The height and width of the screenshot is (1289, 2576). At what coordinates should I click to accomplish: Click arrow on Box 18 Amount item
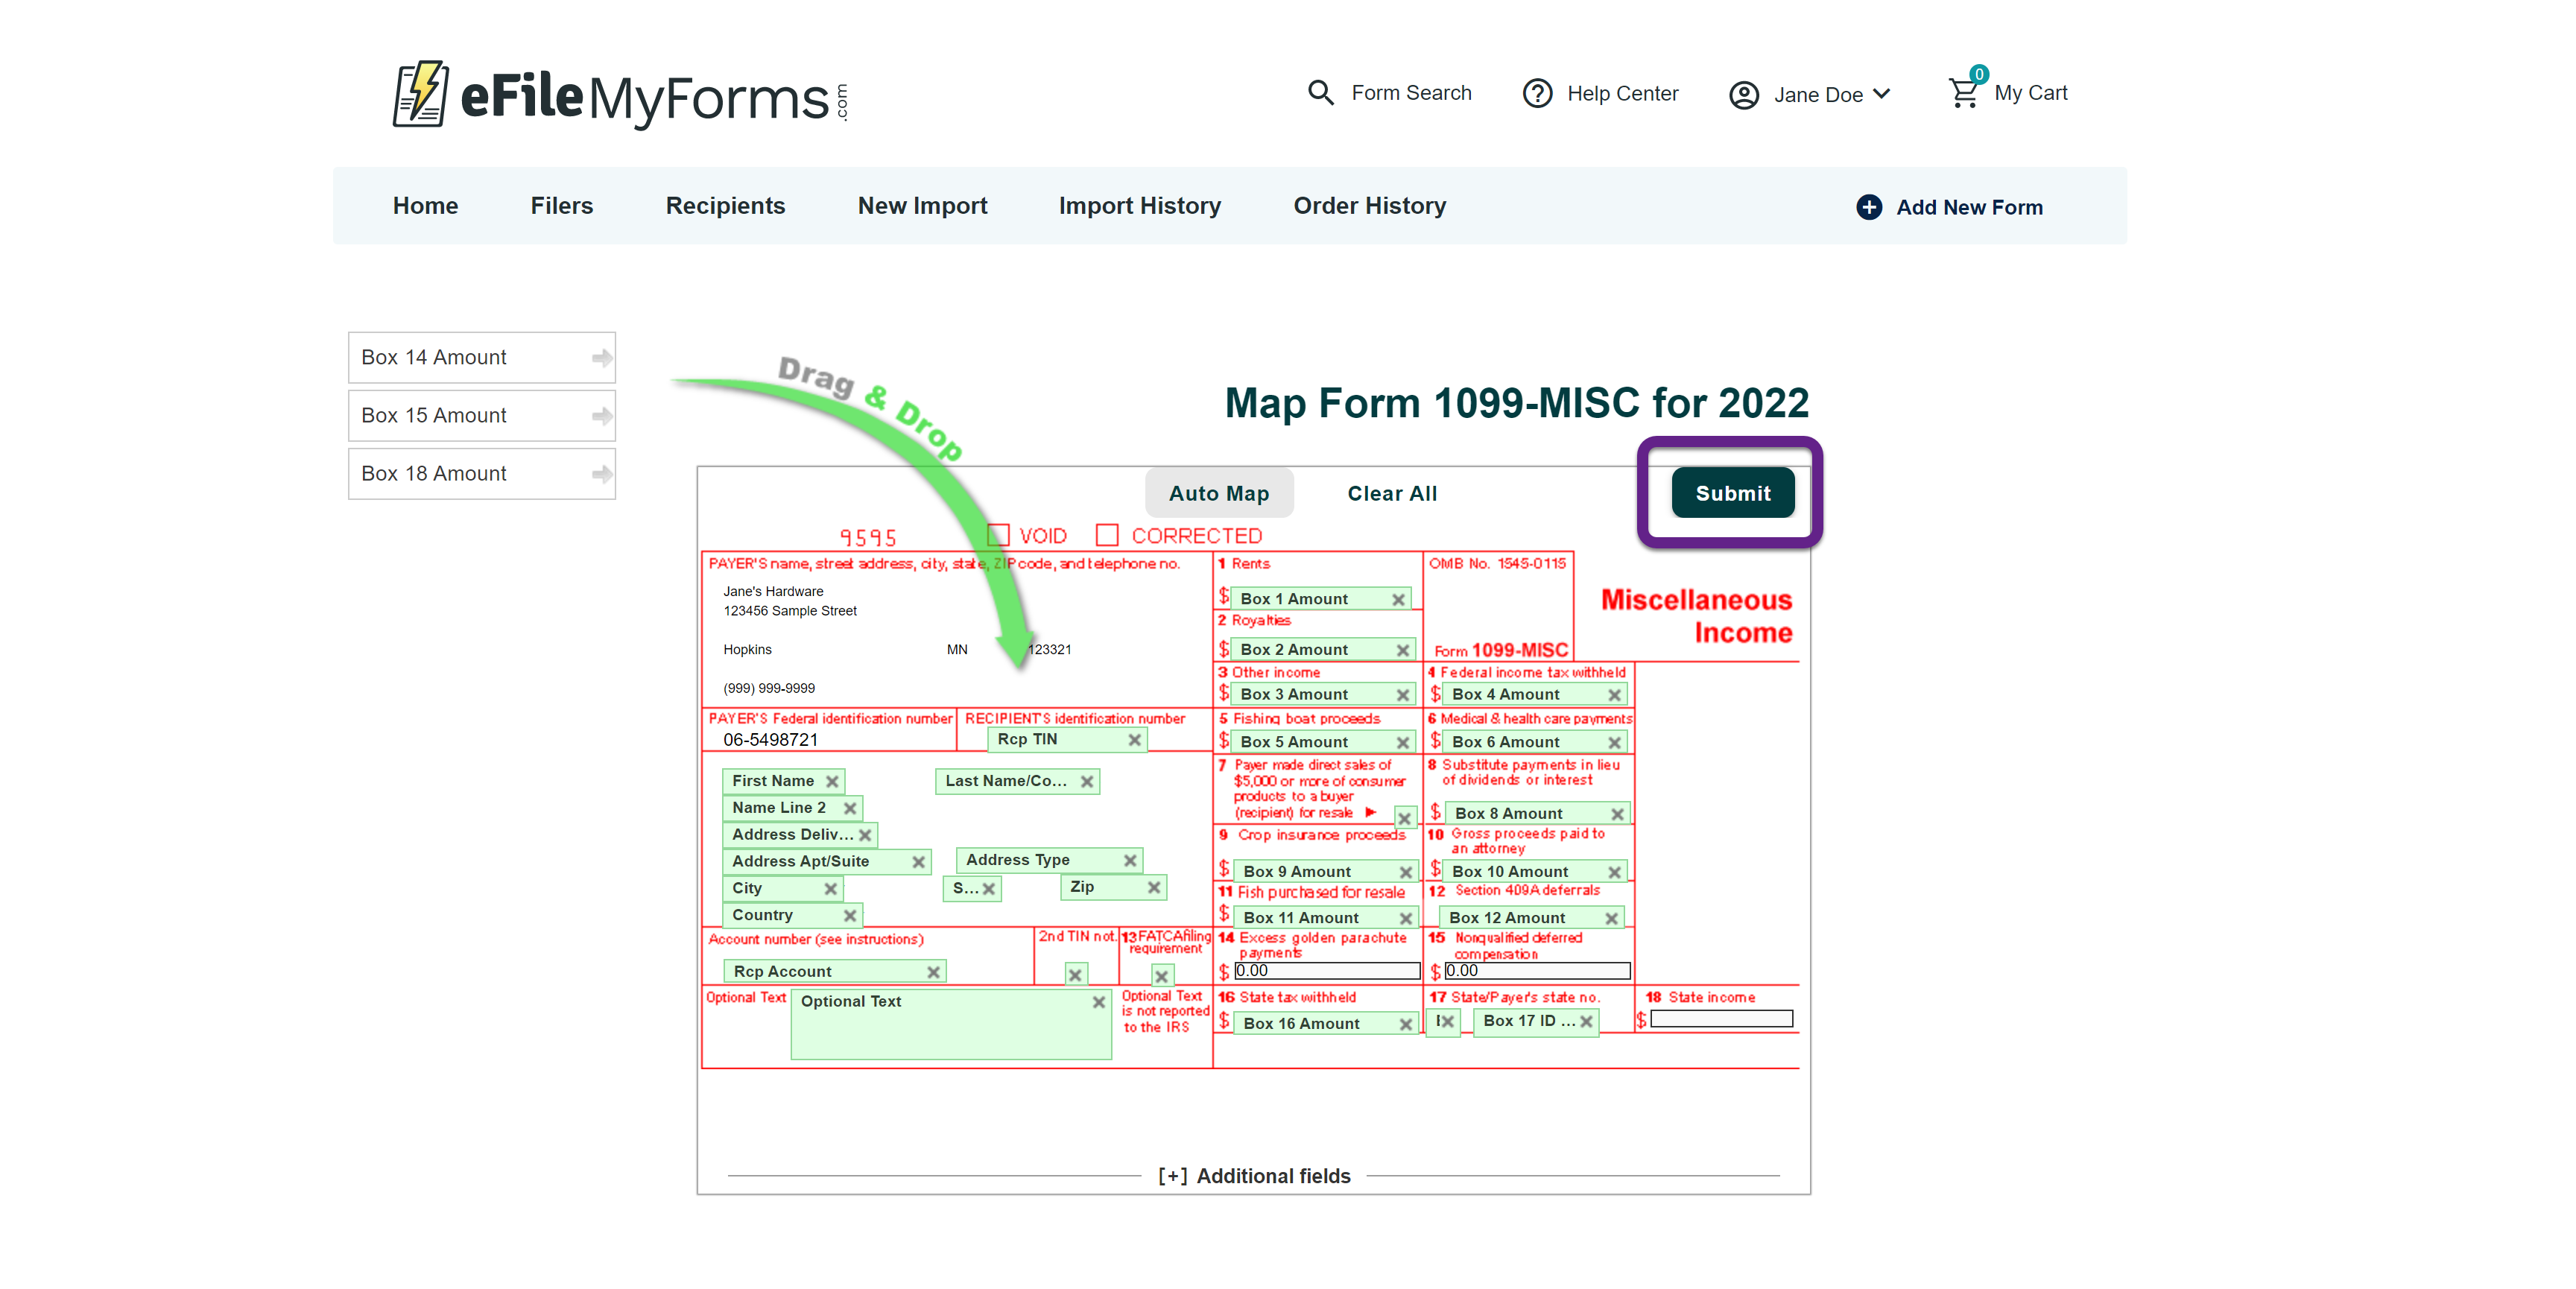601,474
